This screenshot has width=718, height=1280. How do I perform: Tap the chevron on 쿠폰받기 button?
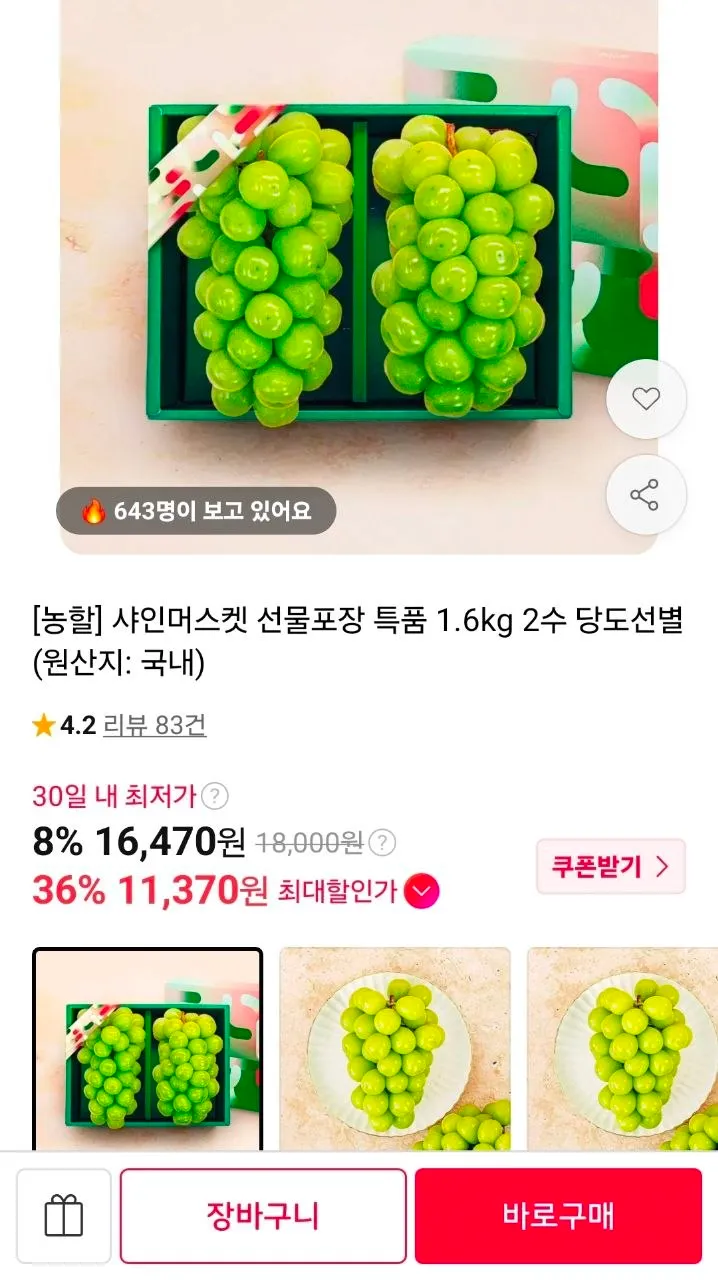(x=661, y=866)
